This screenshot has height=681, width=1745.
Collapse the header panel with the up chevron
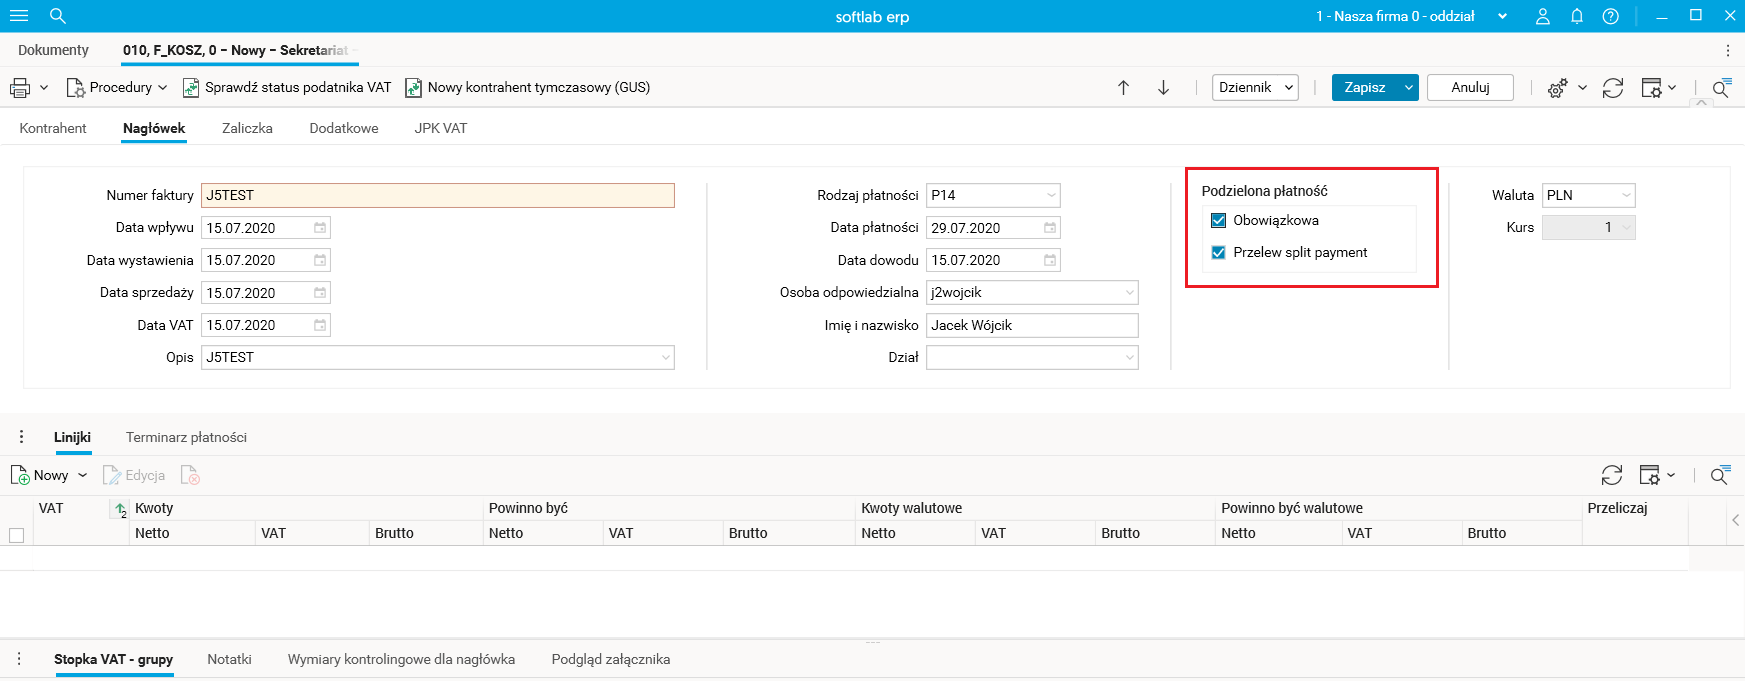tap(1702, 103)
